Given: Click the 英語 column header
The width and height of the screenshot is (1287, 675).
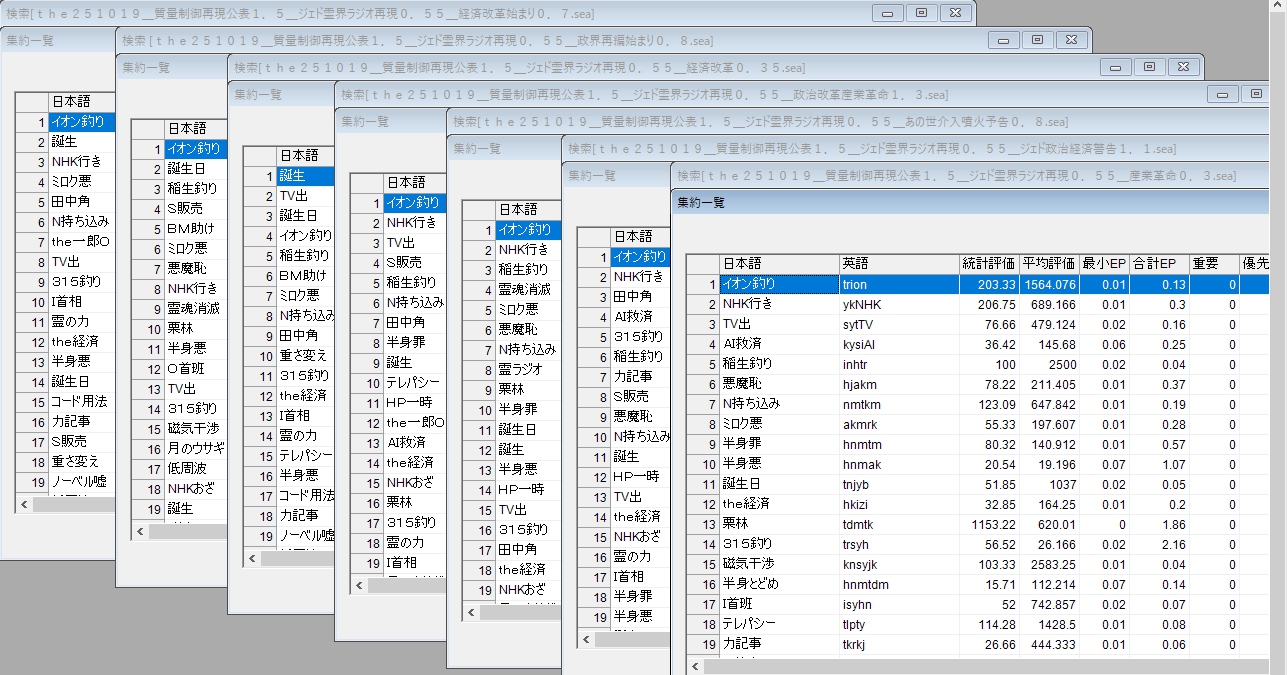Looking at the screenshot, I should coord(899,264).
